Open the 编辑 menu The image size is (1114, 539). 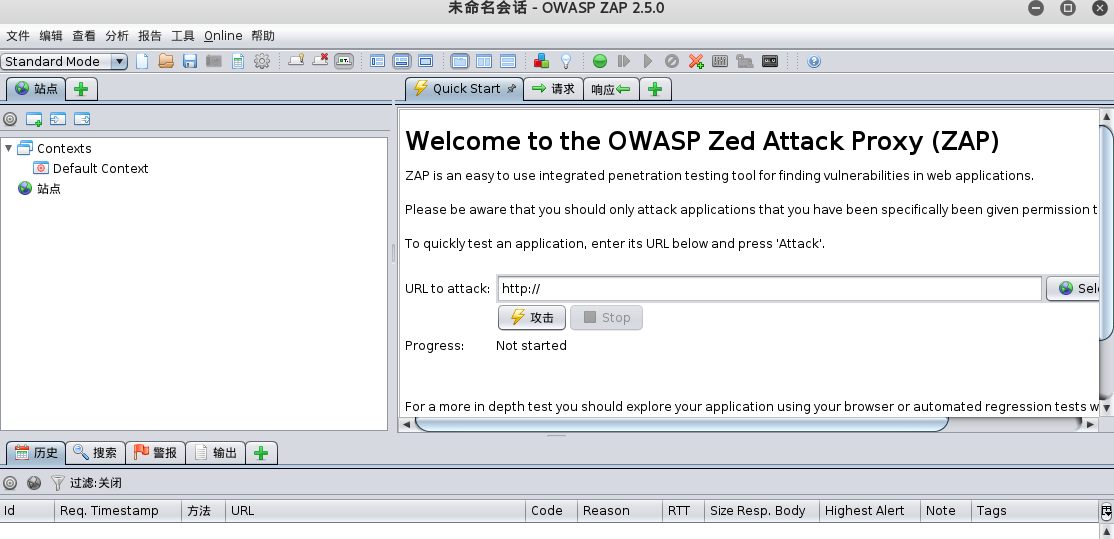pos(50,36)
